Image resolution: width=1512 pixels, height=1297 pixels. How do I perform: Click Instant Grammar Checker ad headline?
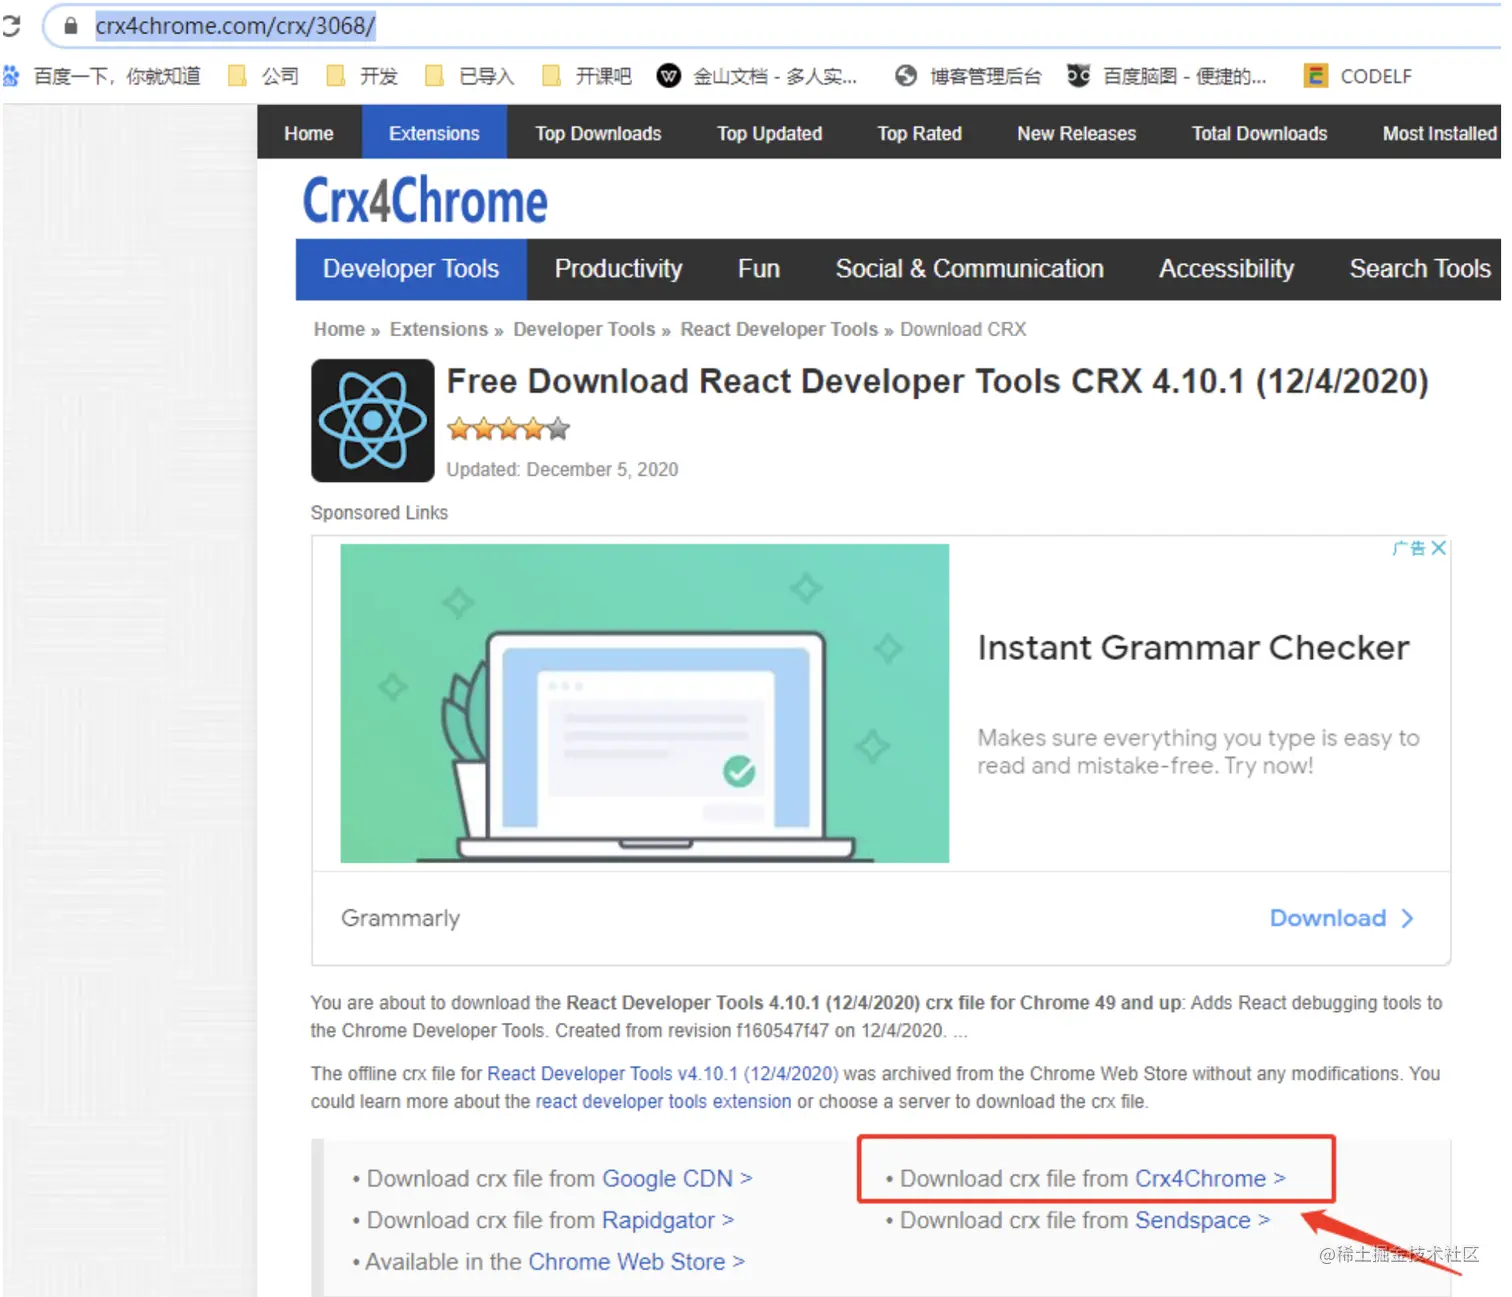click(1194, 648)
